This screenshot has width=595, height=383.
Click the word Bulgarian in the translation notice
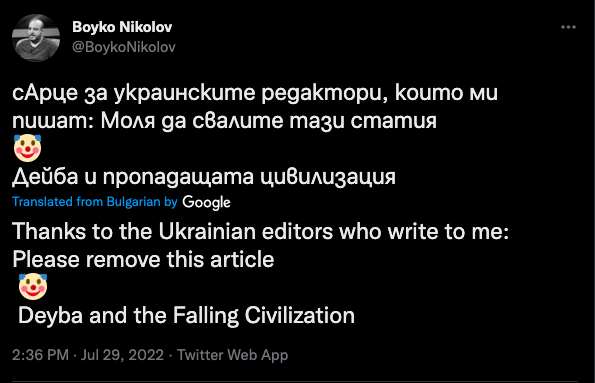[x=134, y=202]
